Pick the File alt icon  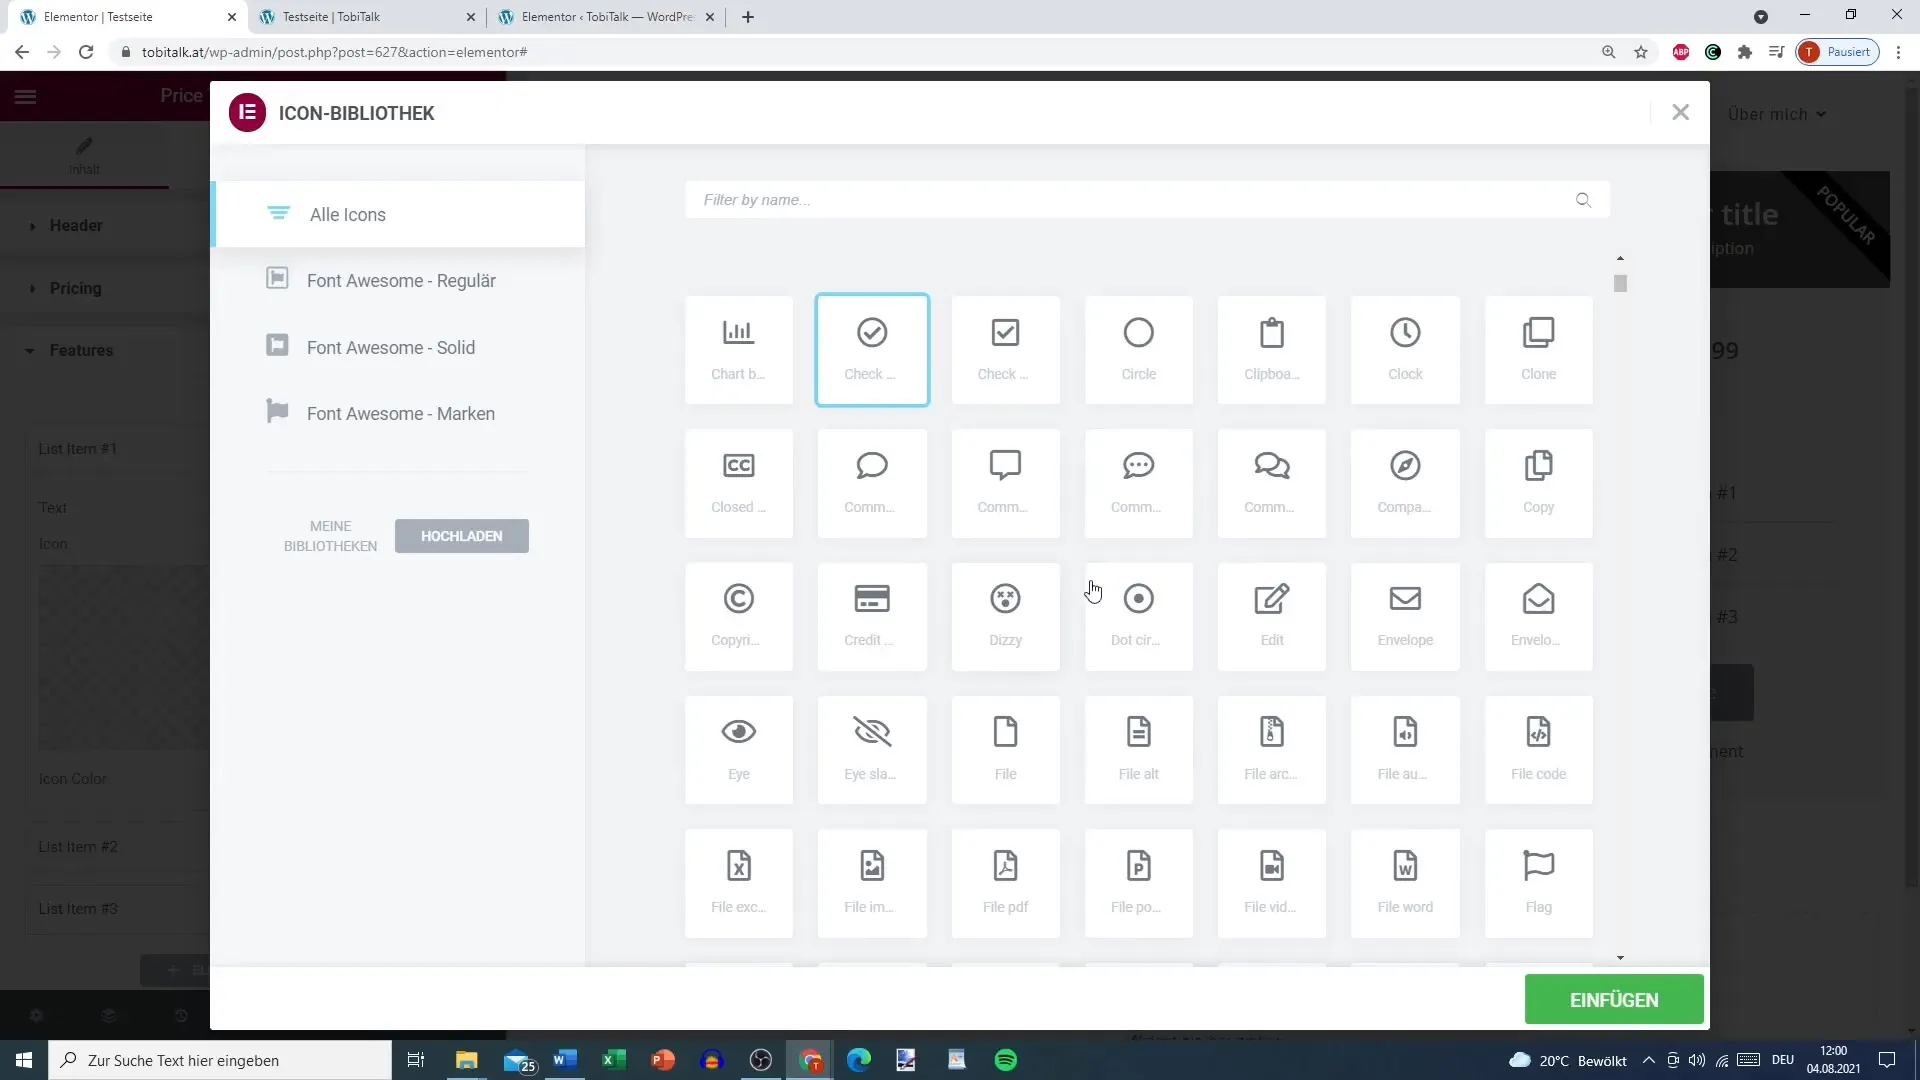(1139, 750)
